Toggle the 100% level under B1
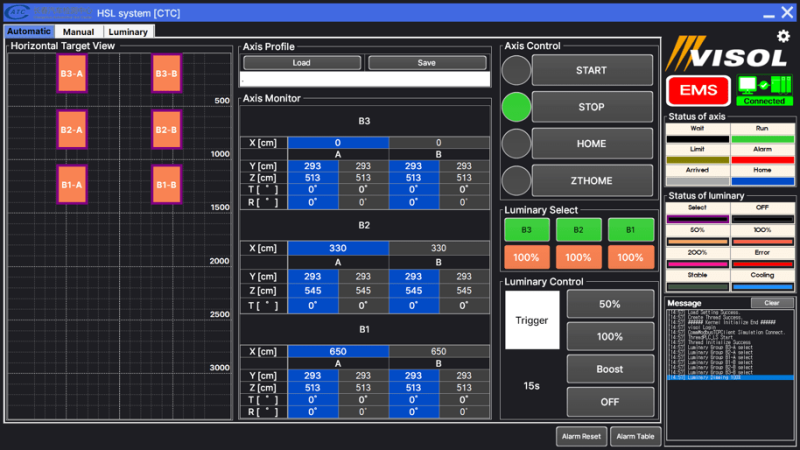 (631, 257)
